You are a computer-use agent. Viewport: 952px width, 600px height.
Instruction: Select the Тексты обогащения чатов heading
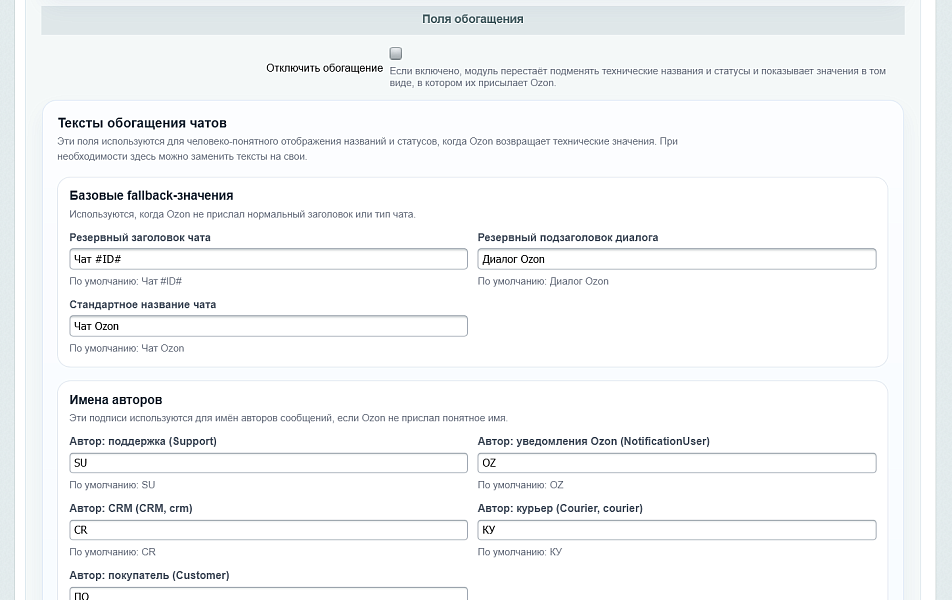pos(142,123)
